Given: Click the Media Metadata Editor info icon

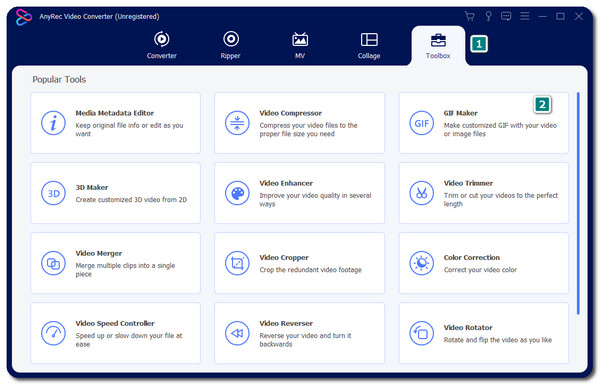Looking at the screenshot, I should pos(53,123).
